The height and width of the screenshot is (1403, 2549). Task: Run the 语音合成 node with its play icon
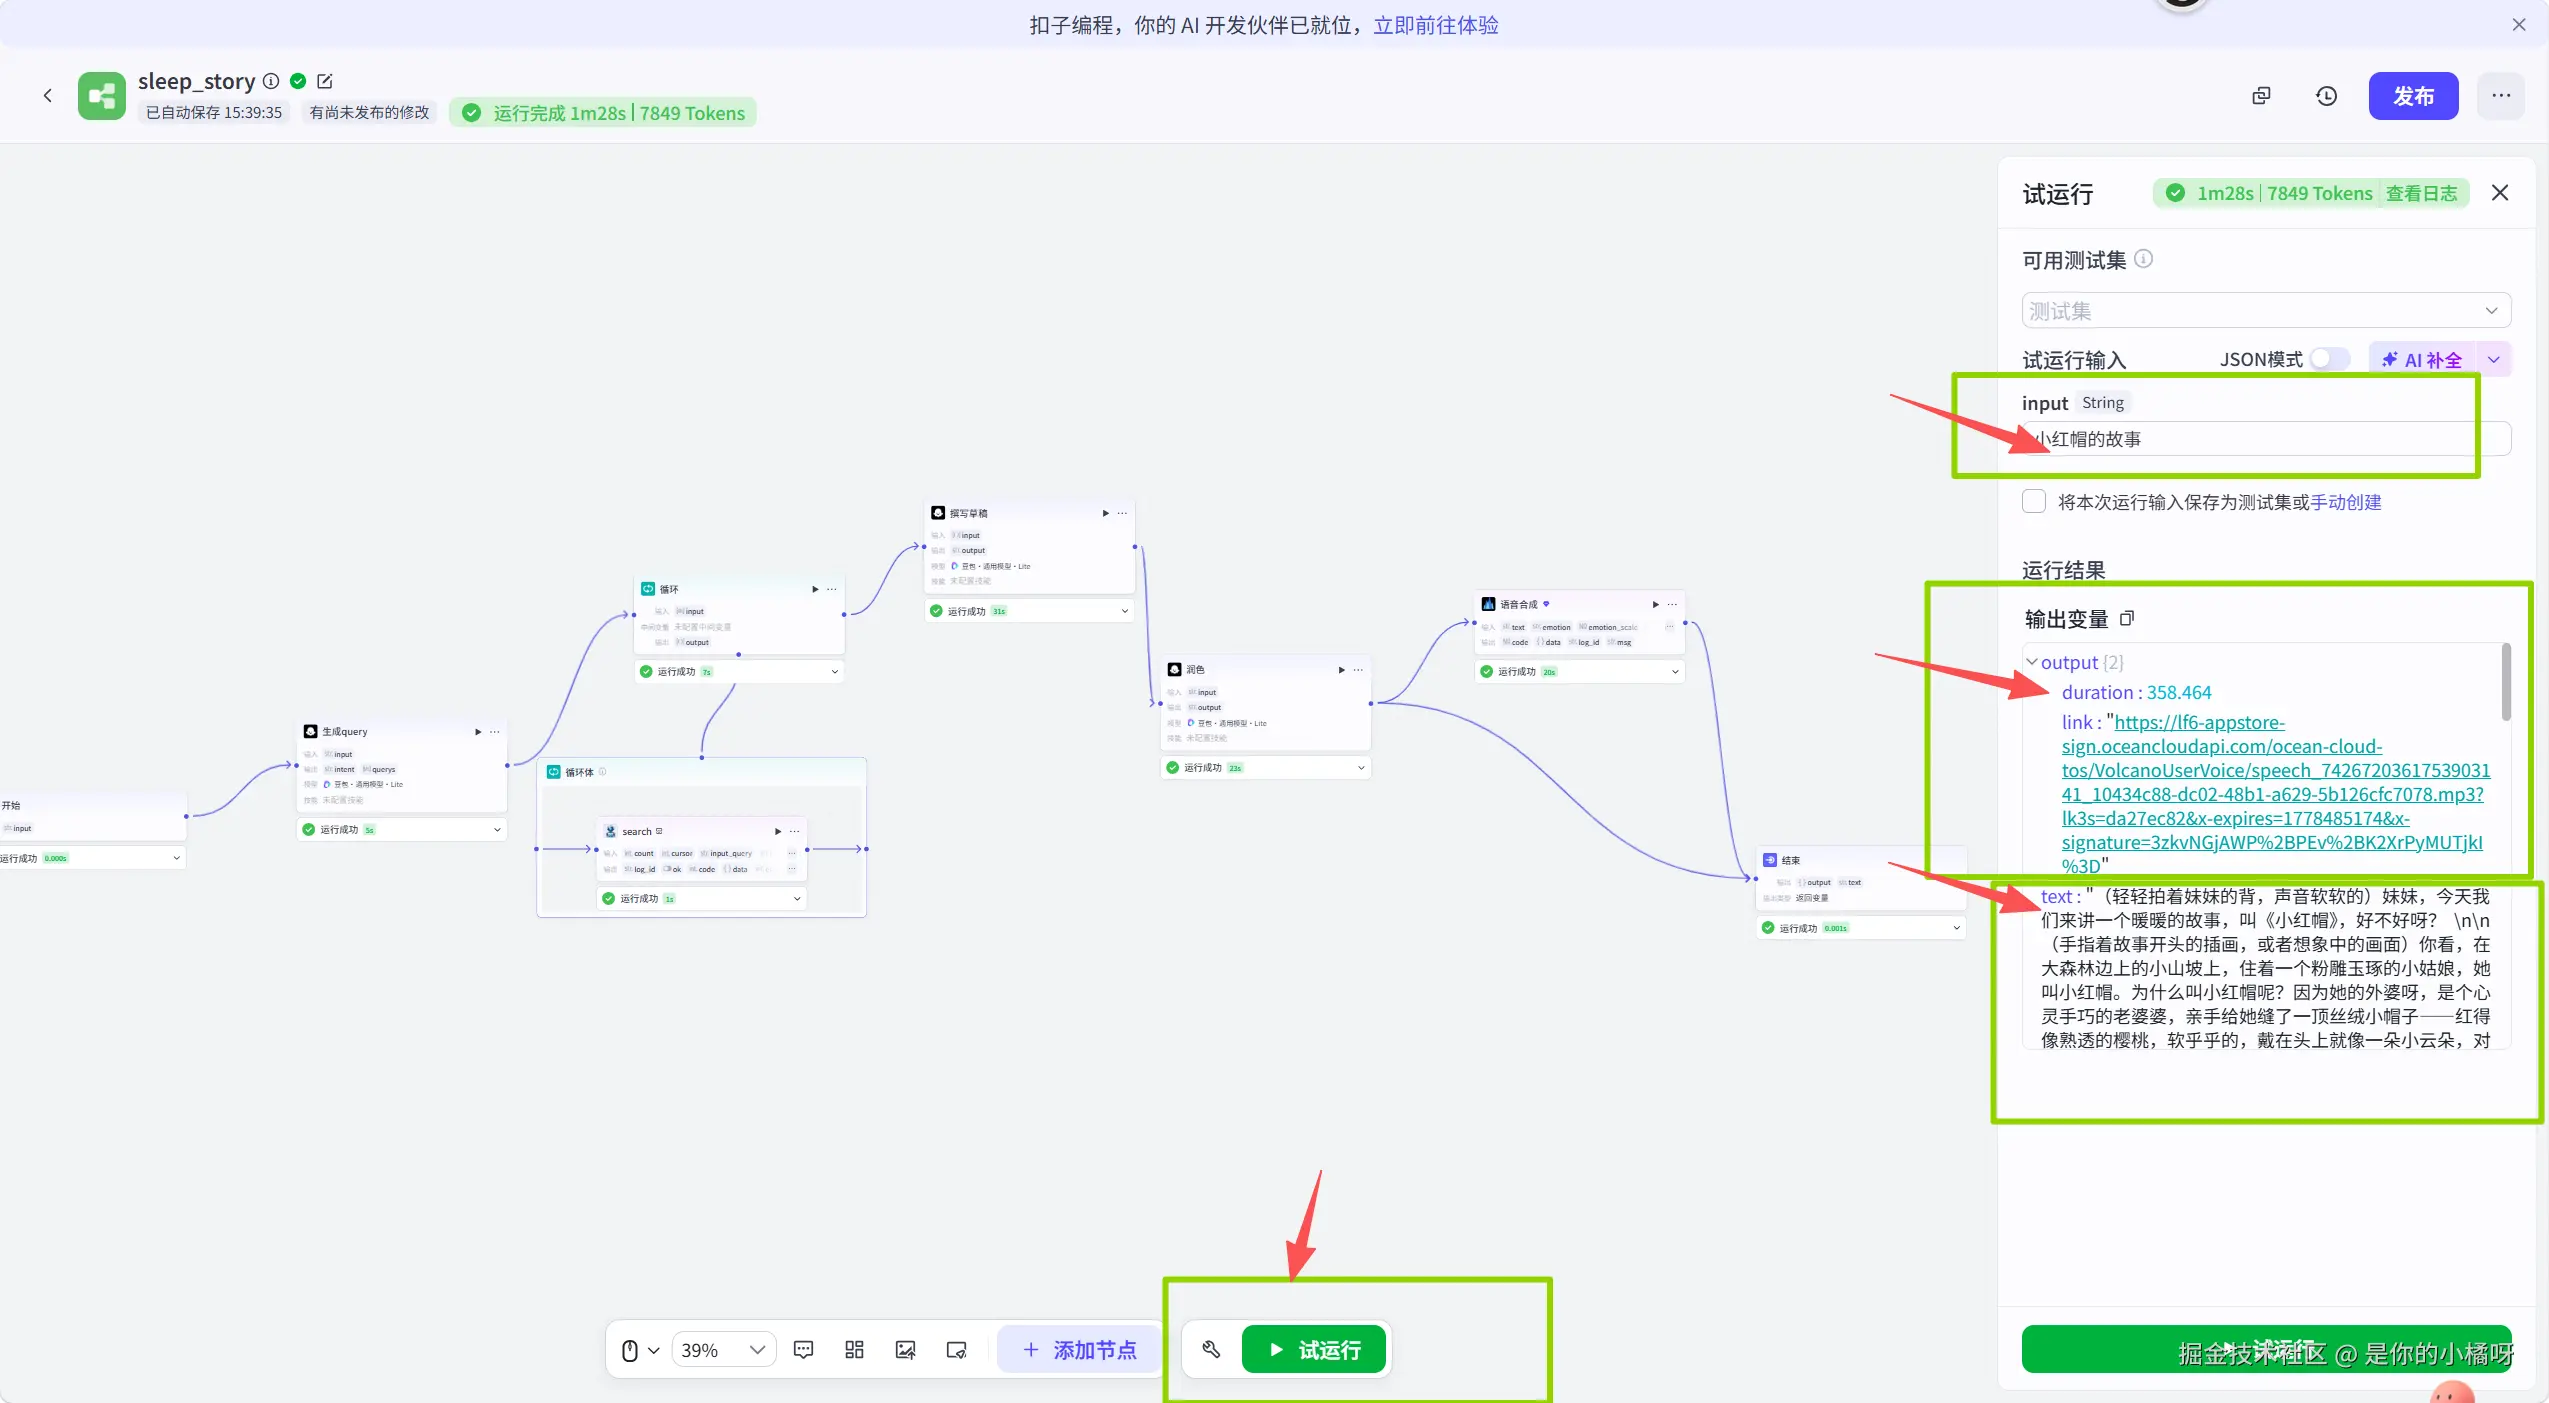tap(1655, 604)
